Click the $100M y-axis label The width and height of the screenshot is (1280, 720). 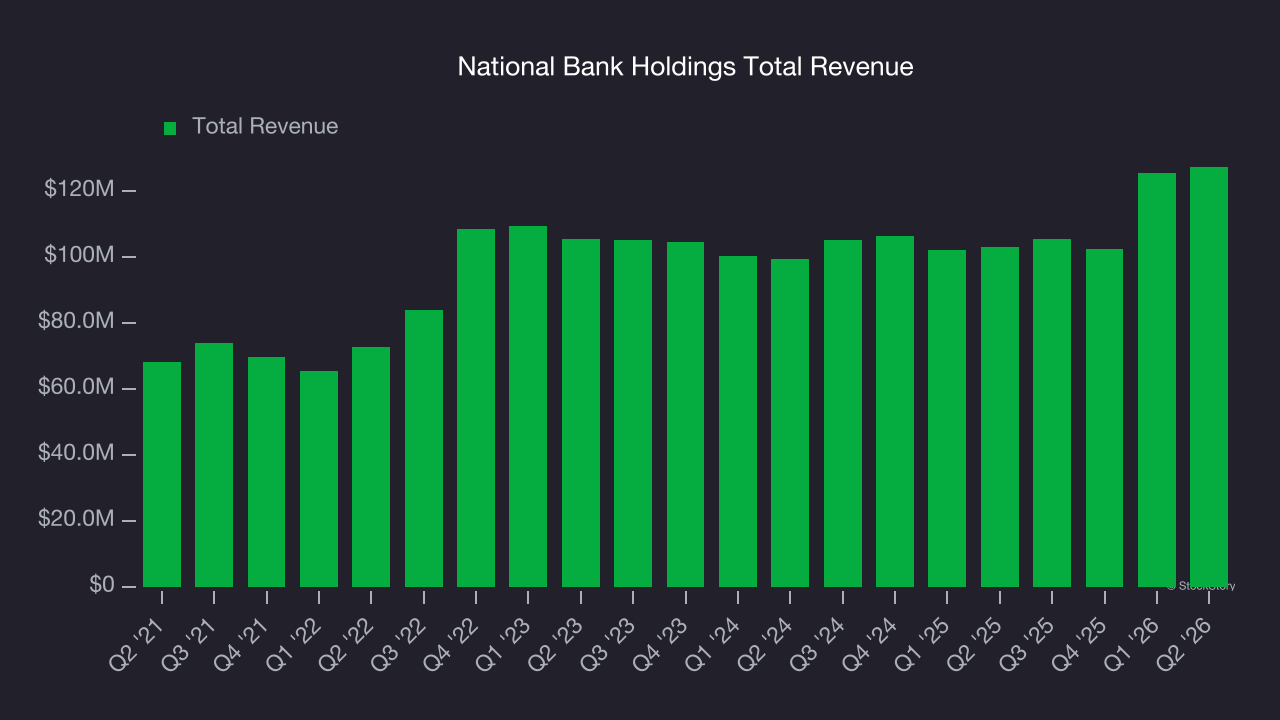coord(79,256)
